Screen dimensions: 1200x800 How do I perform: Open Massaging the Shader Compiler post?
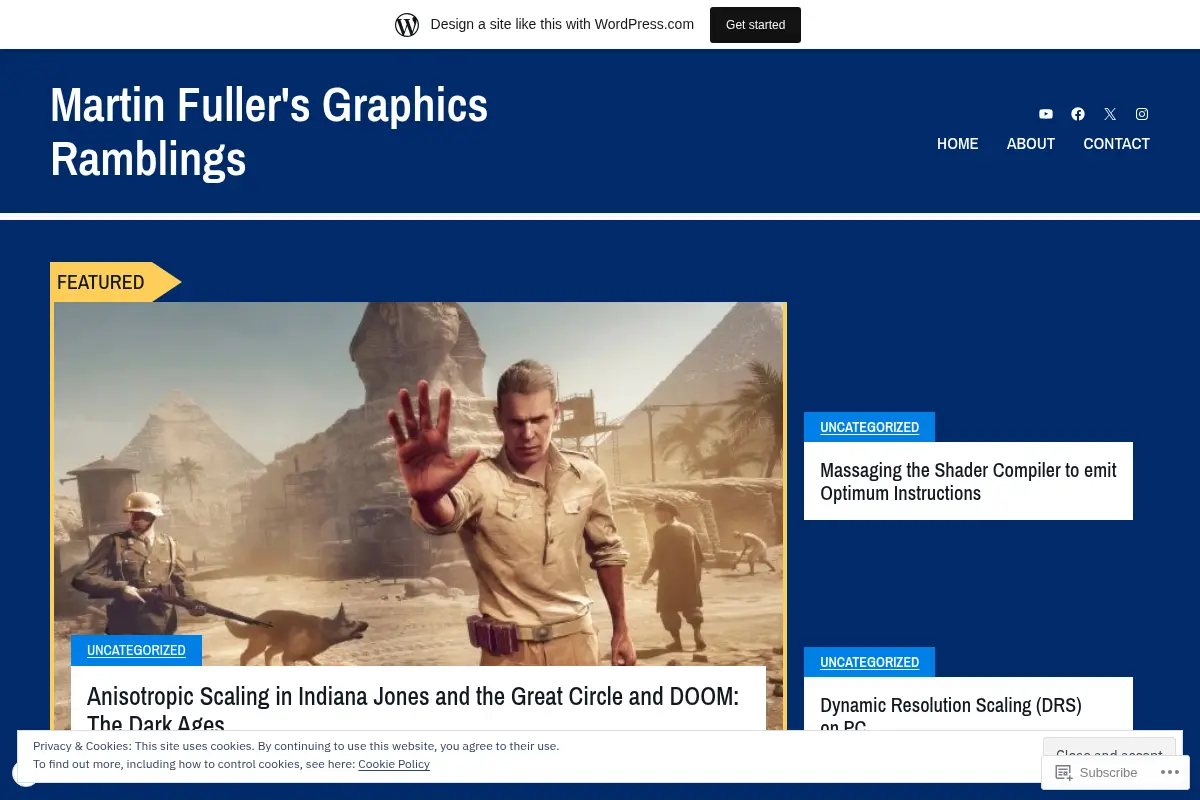(968, 481)
